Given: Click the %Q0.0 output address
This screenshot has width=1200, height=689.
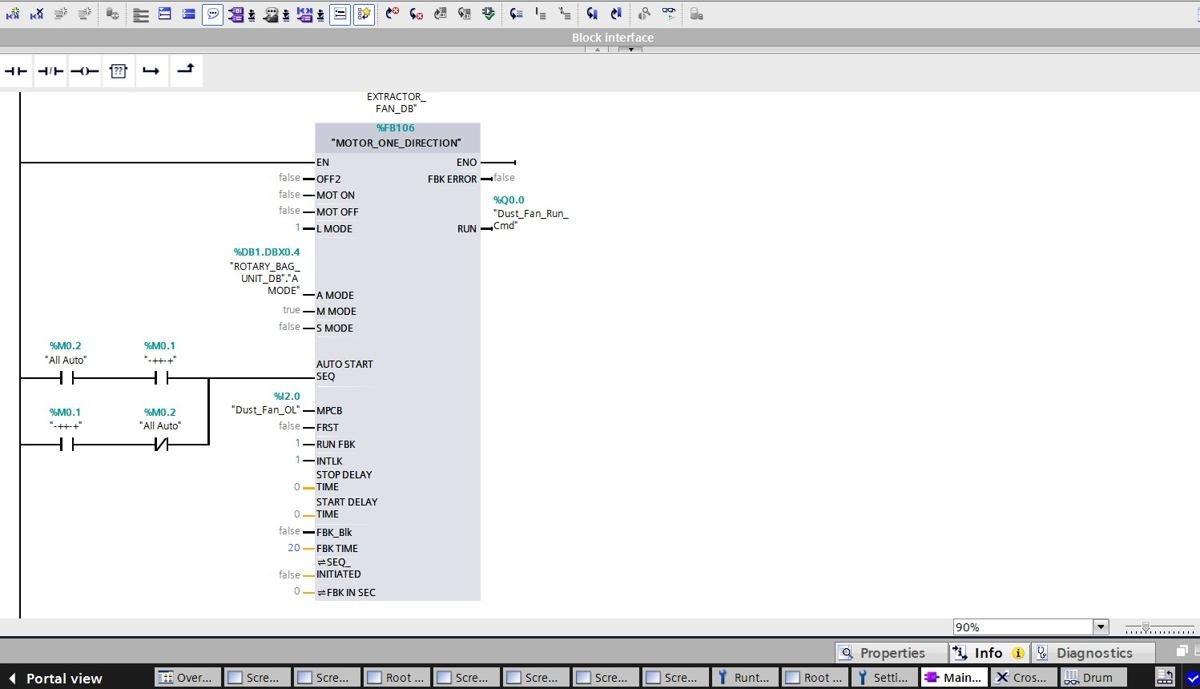Looking at the screenshot, I should 509,200.
